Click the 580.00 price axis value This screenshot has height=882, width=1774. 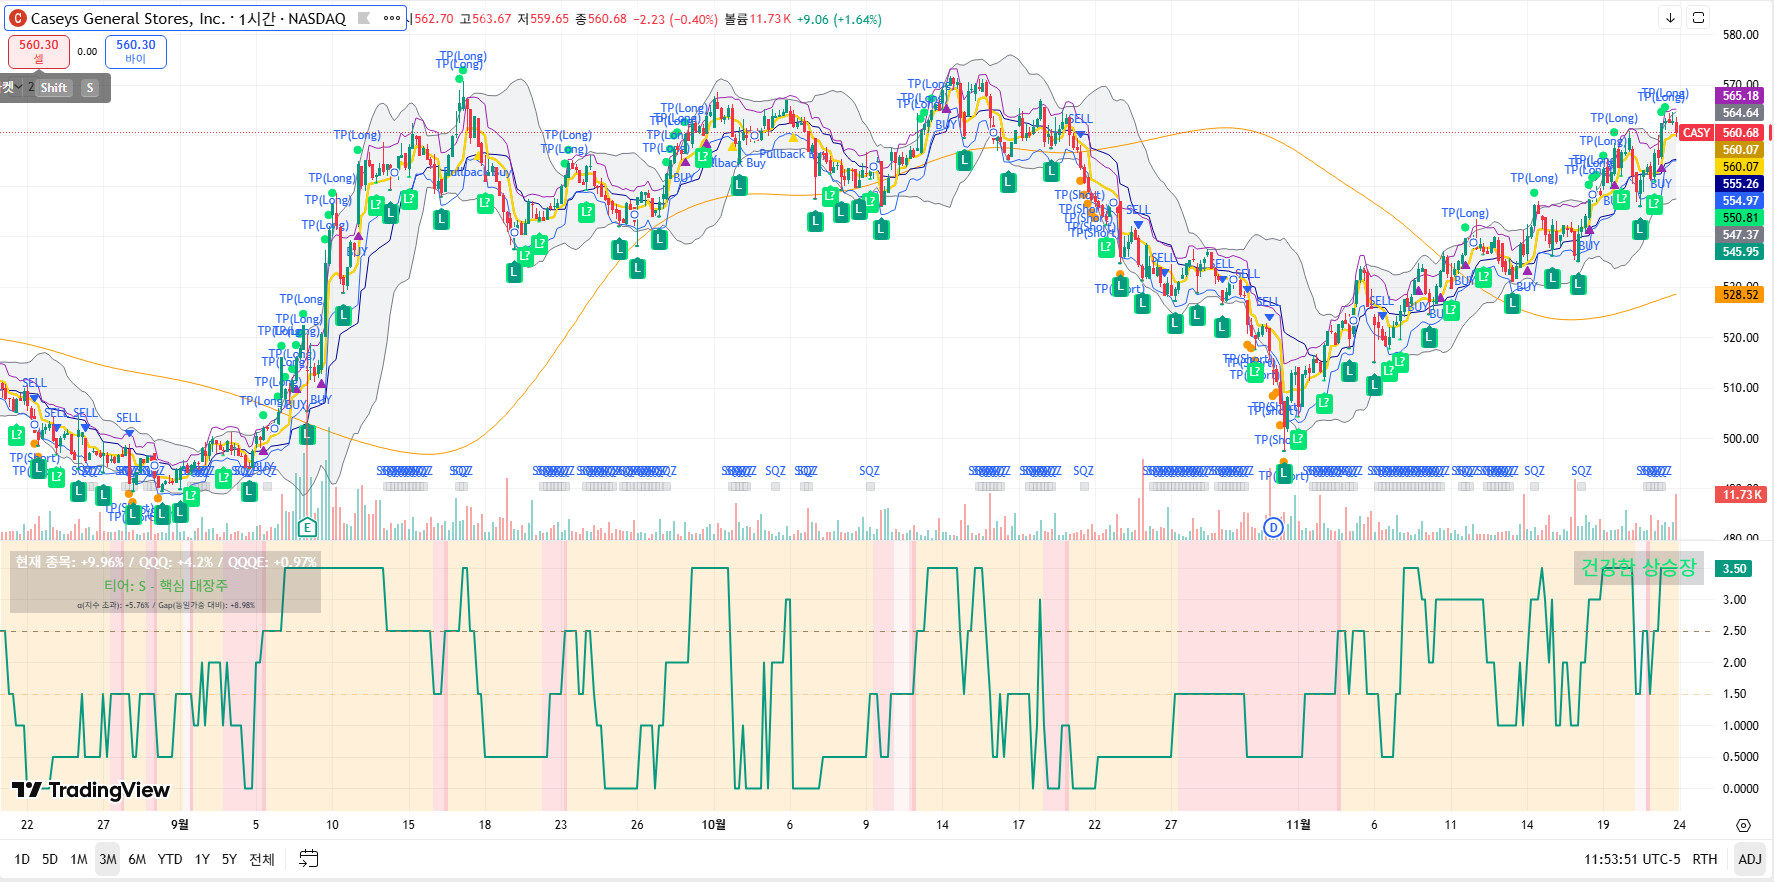(x=1740, y=35)
